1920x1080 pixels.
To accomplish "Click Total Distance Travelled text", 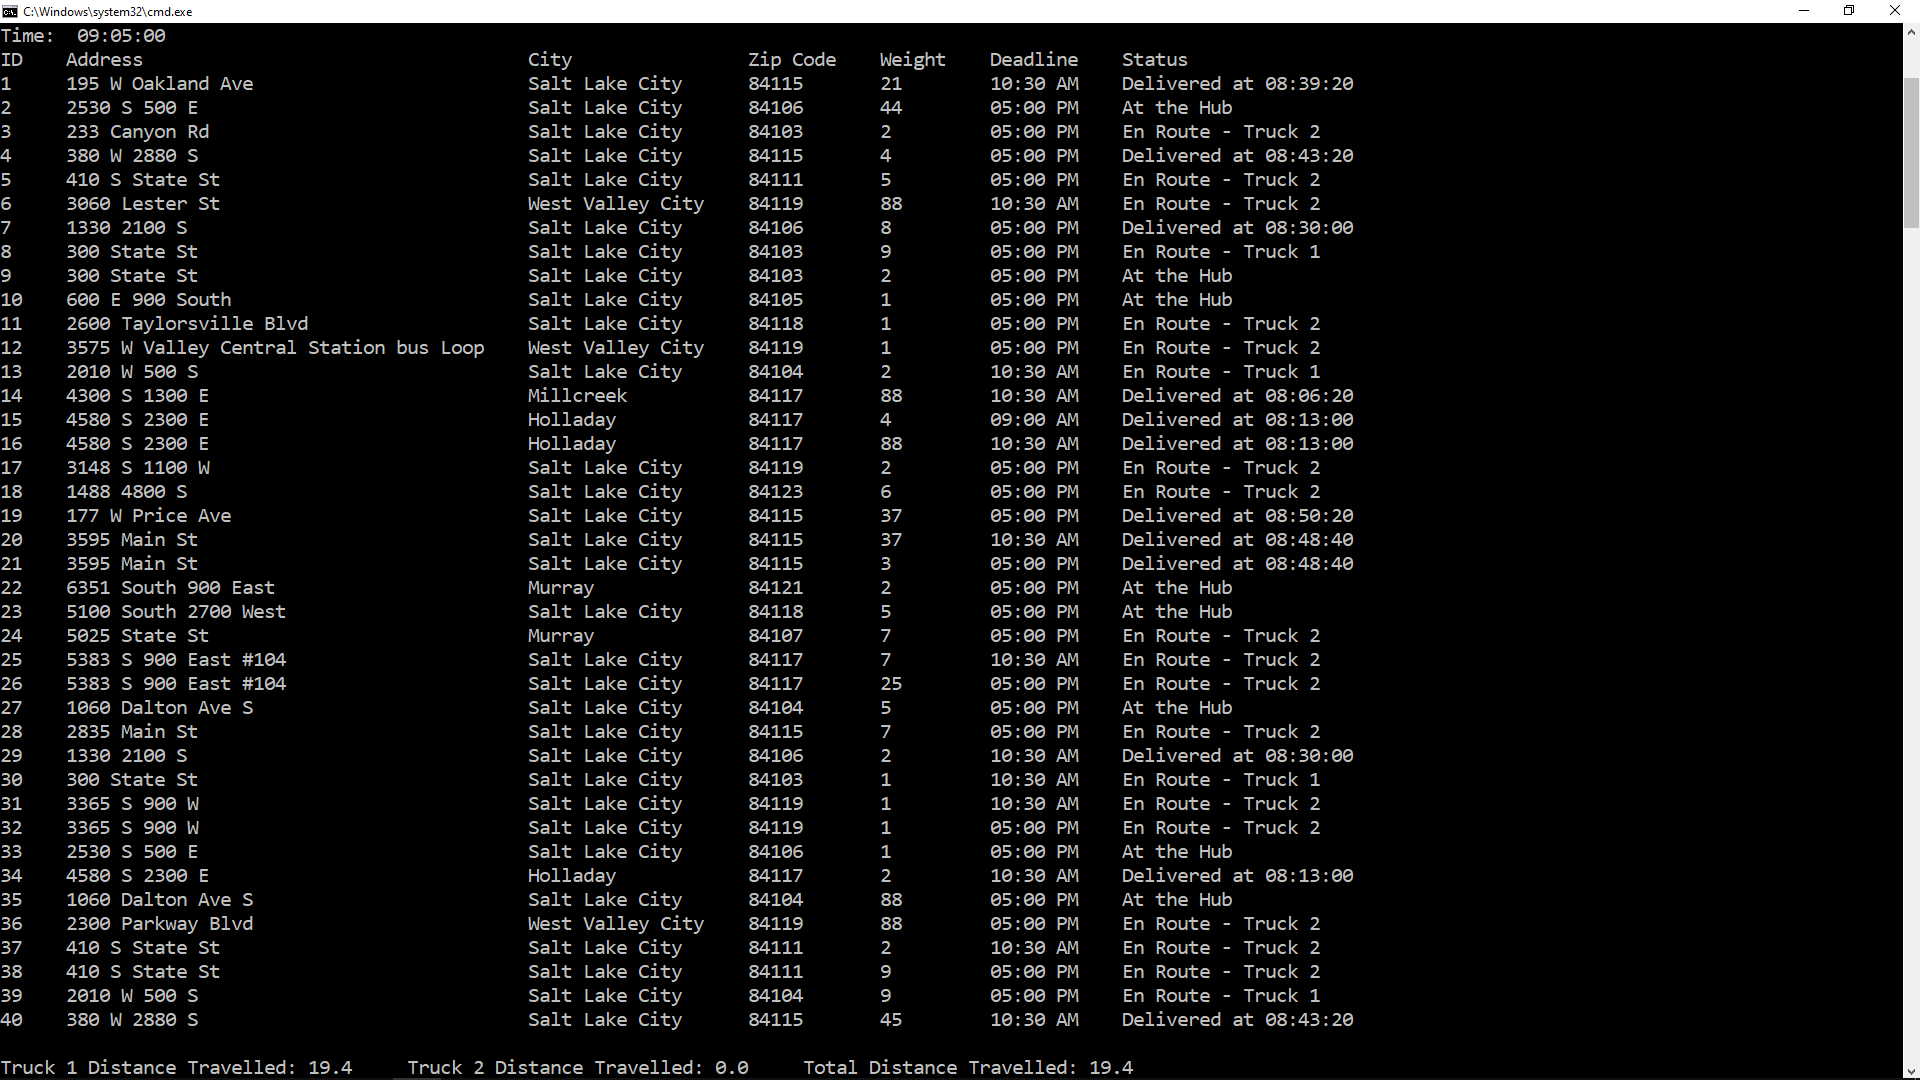I will click(967, 1067).
